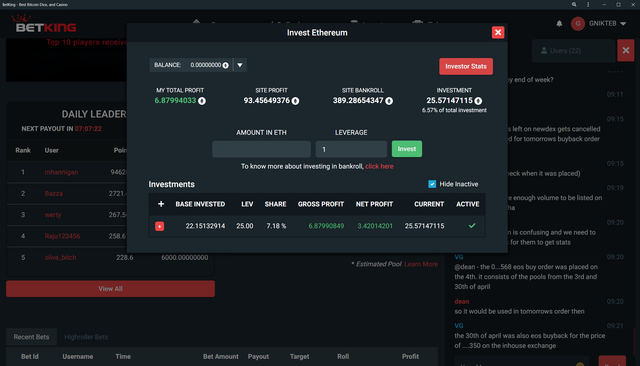This screenshot has width=640, height=366.
Task: Open the Users (22) tab
Action: [573, 51]
